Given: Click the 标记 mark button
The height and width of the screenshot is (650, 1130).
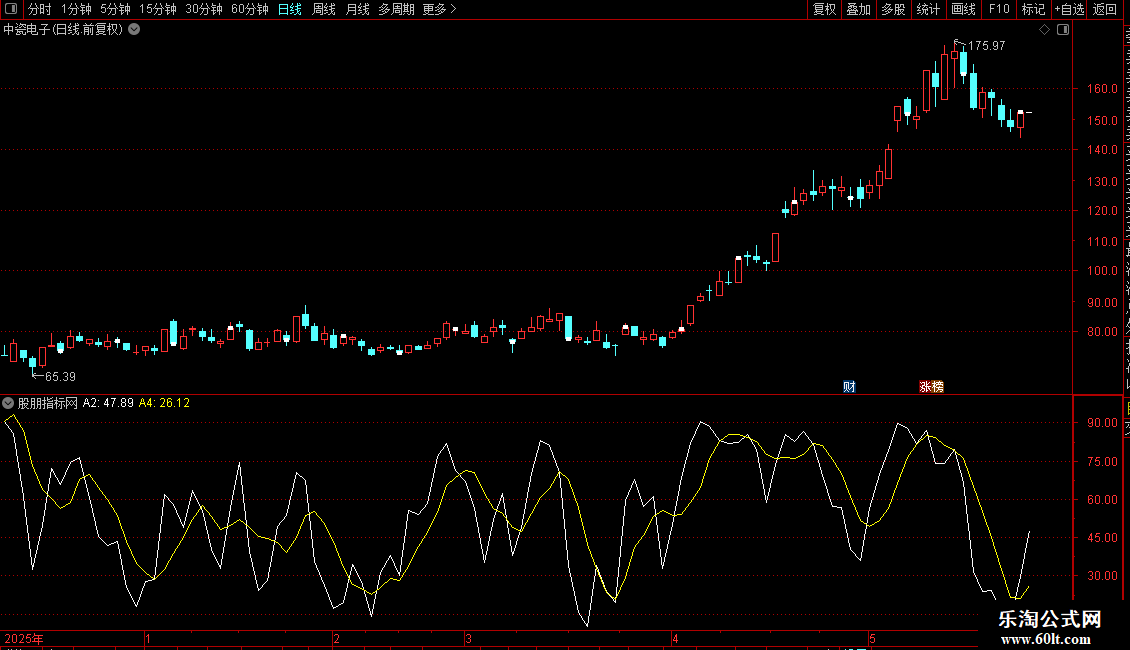Looking at the screenshot, I should pyautogui.click(x=1033, y=9).
